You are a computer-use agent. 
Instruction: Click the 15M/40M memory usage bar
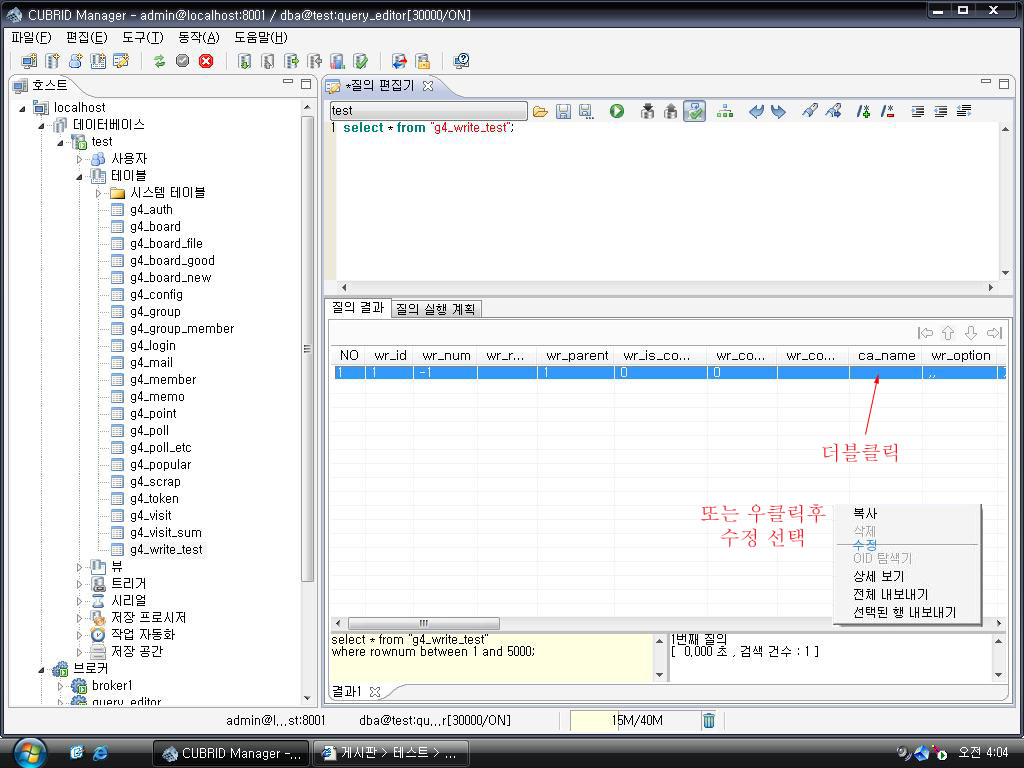coord(637,720)
